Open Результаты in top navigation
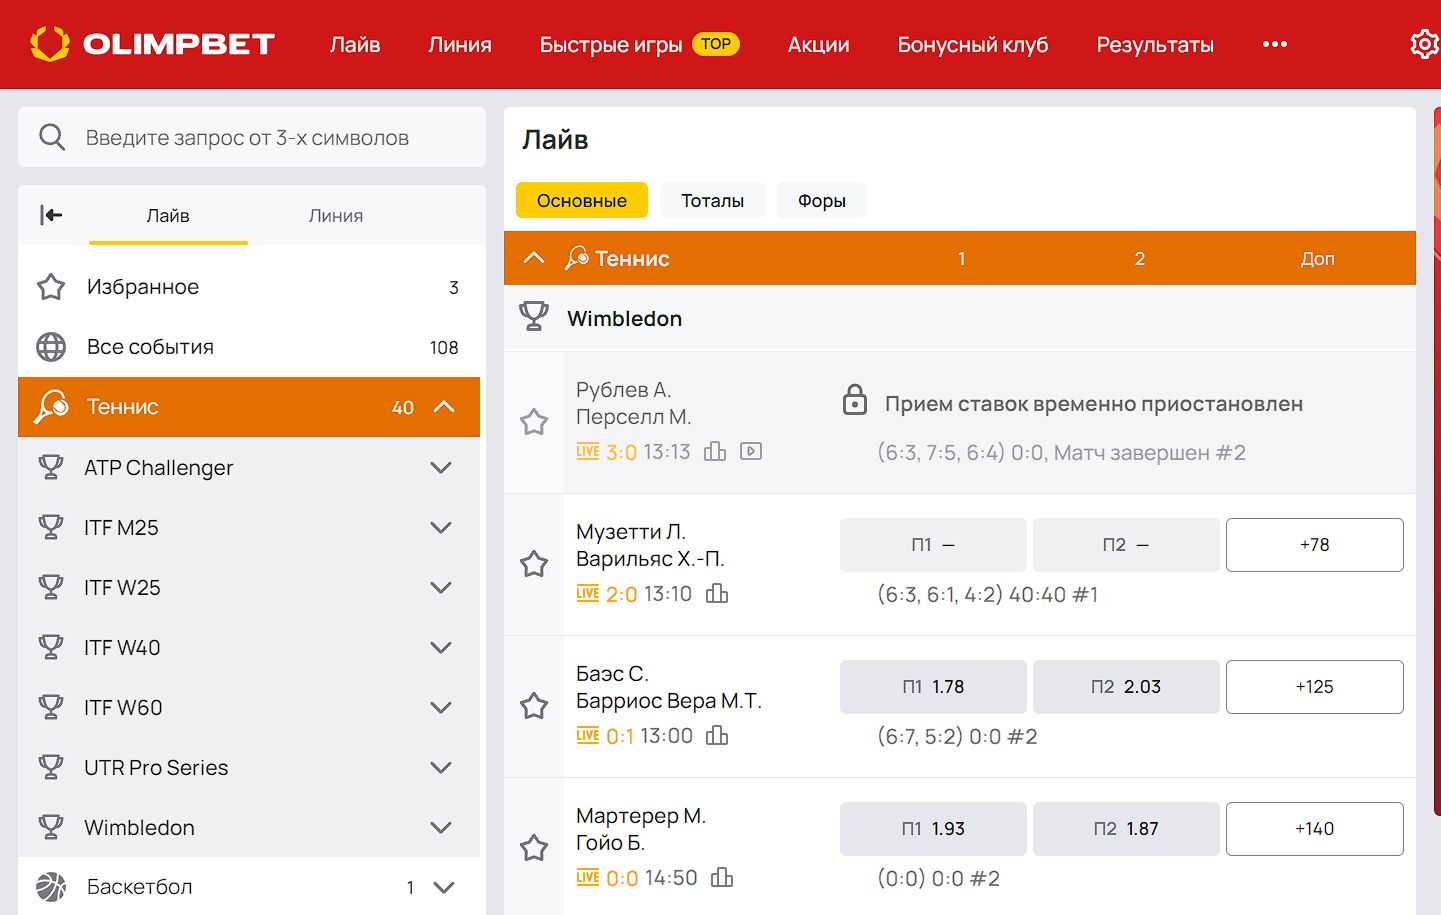 coord(1155,44)
